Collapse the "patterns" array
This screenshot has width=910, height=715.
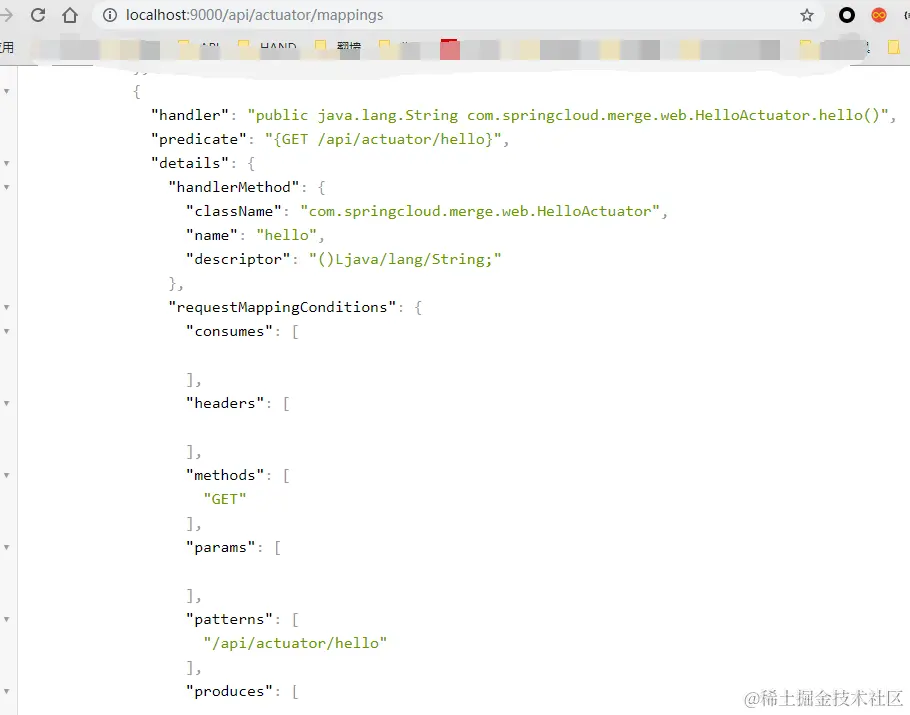pos(6,619)
